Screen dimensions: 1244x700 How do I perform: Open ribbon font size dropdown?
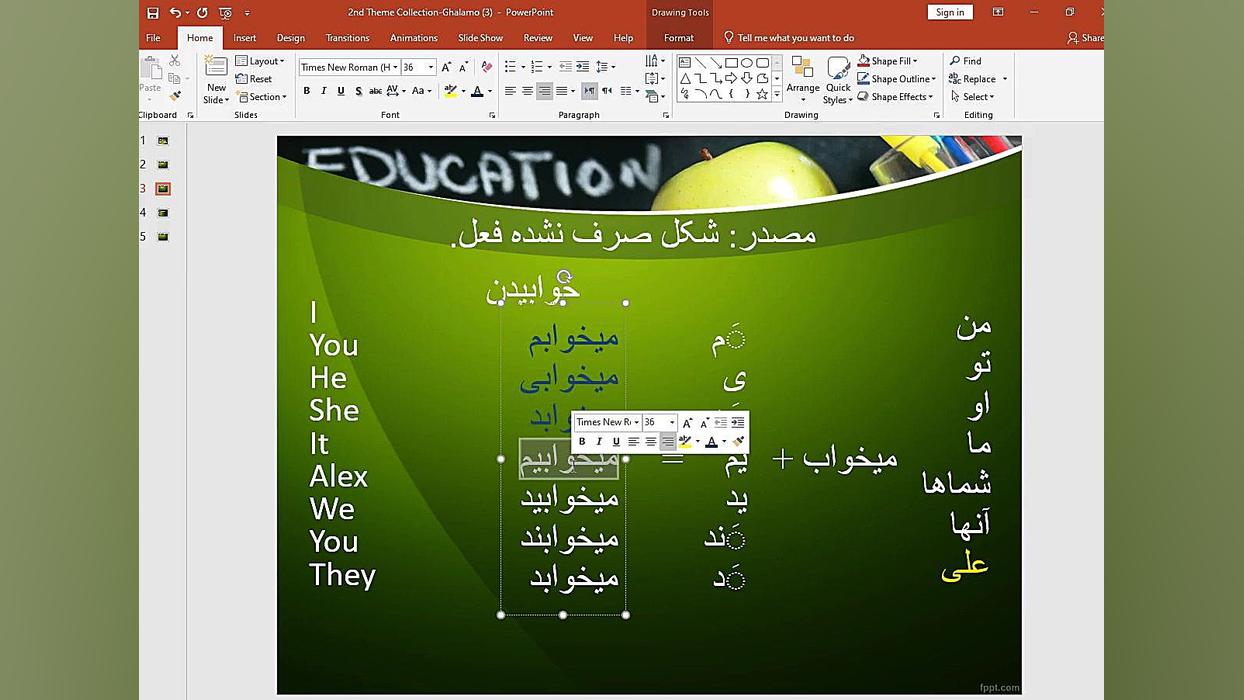431,67
